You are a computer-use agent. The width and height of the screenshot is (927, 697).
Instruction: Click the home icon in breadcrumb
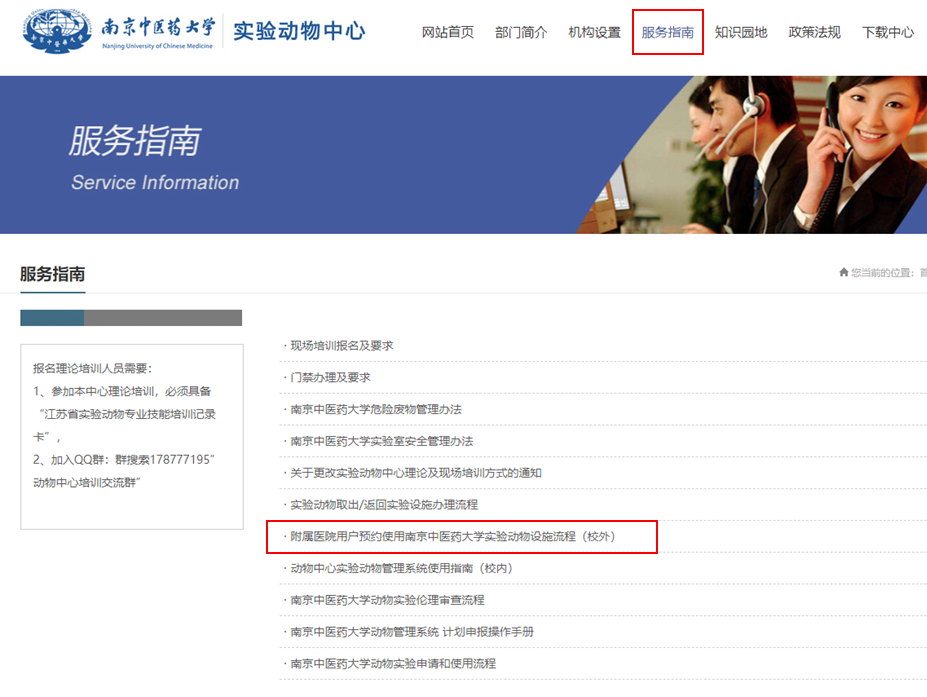coord(844,273)
